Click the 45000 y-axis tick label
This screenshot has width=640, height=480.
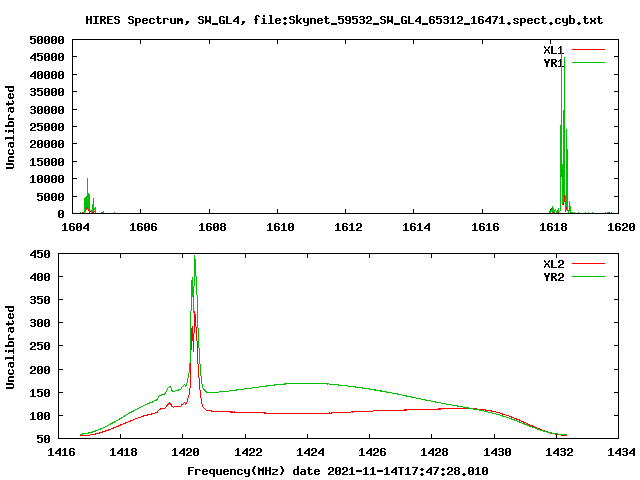[x=47, y=57]
